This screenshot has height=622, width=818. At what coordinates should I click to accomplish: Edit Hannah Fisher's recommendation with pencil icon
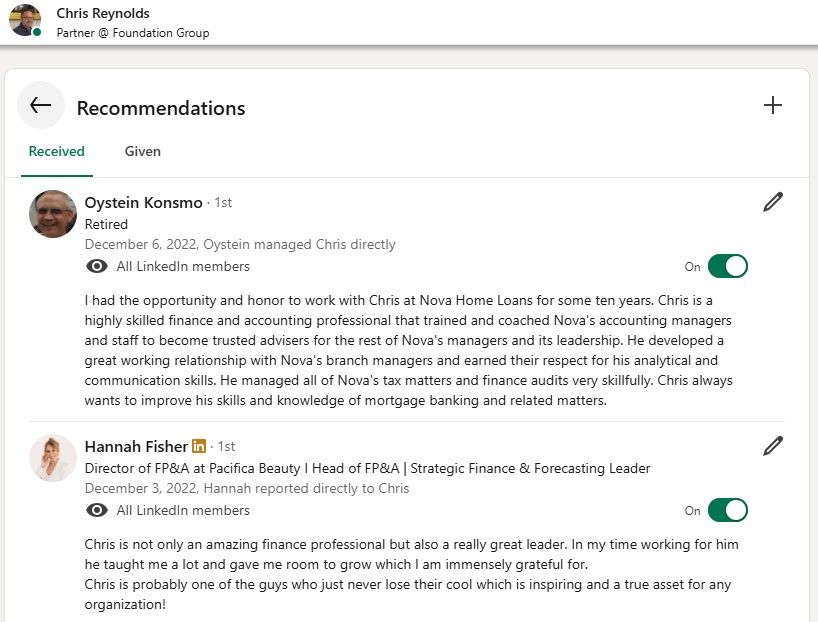[x=772, y=446]
